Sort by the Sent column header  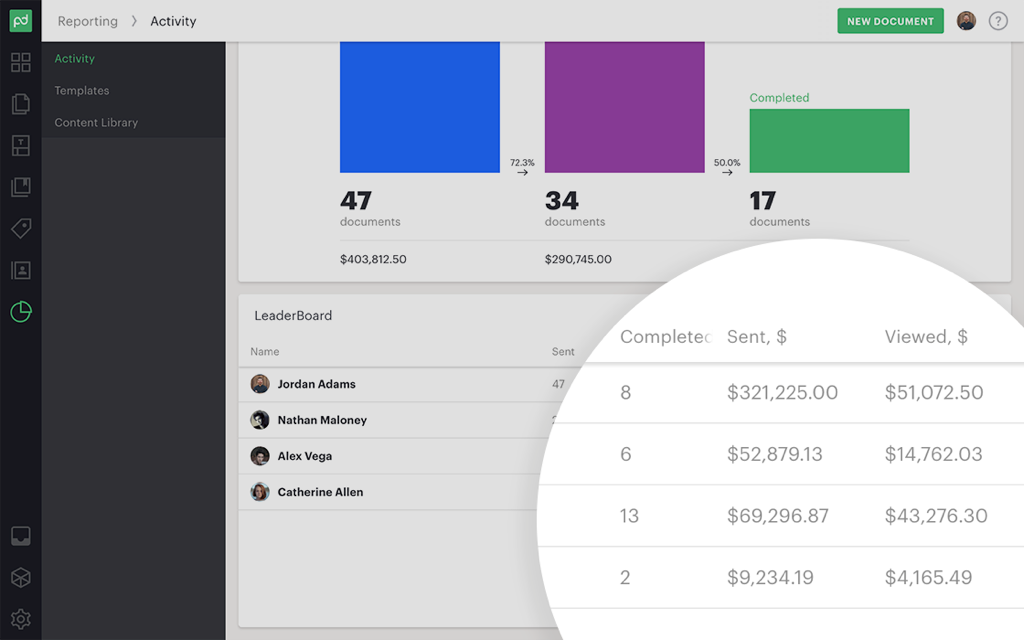(x=563, y=351)
